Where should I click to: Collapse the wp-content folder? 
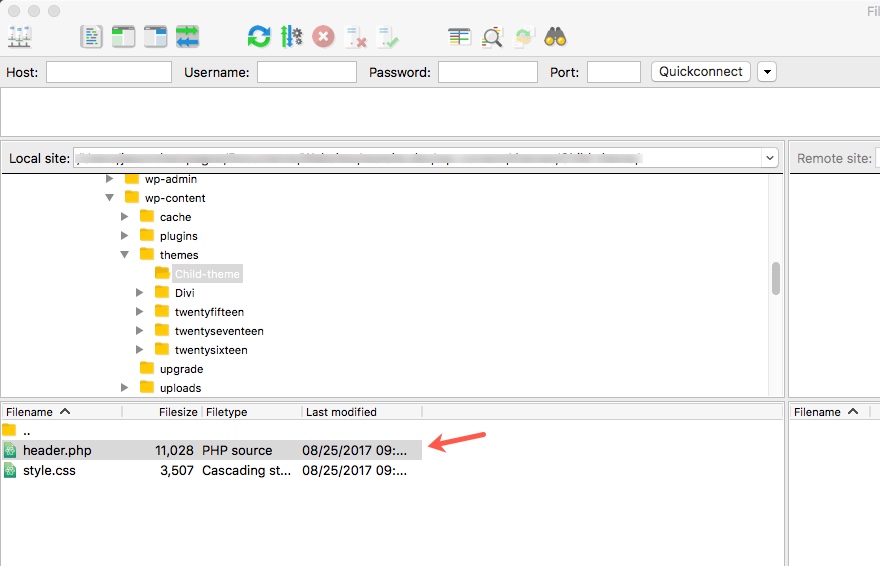tap(109, 197)
